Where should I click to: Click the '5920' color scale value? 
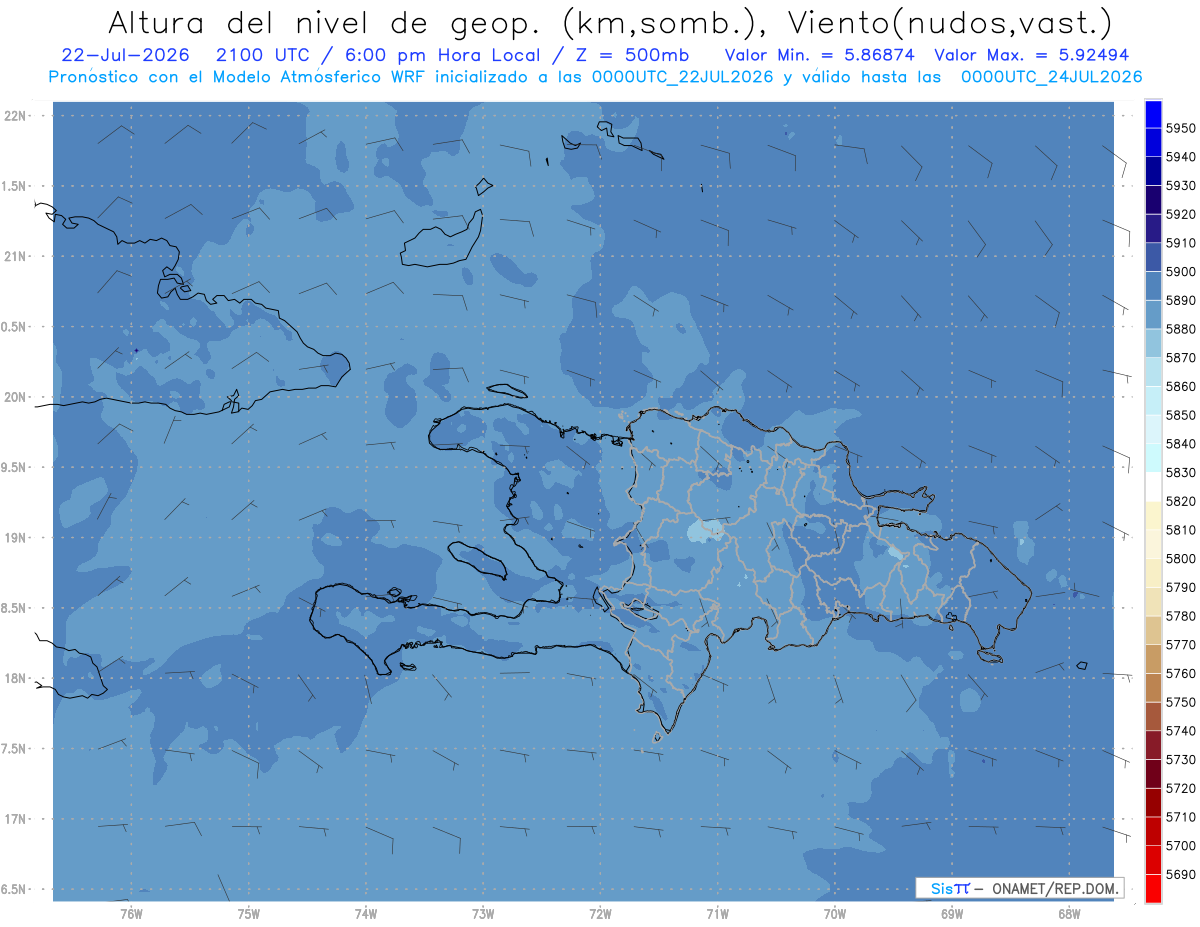coord(1181,214)
